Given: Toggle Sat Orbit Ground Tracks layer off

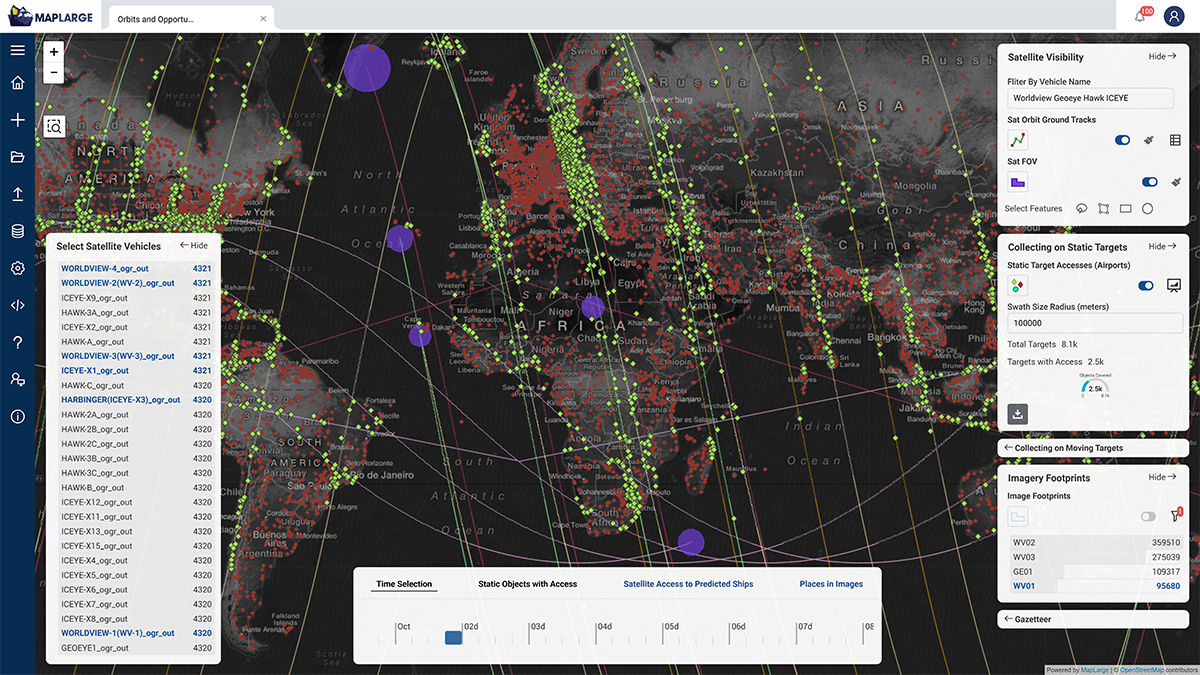Looking at the screenshot, I should [x=1122, y=140].
